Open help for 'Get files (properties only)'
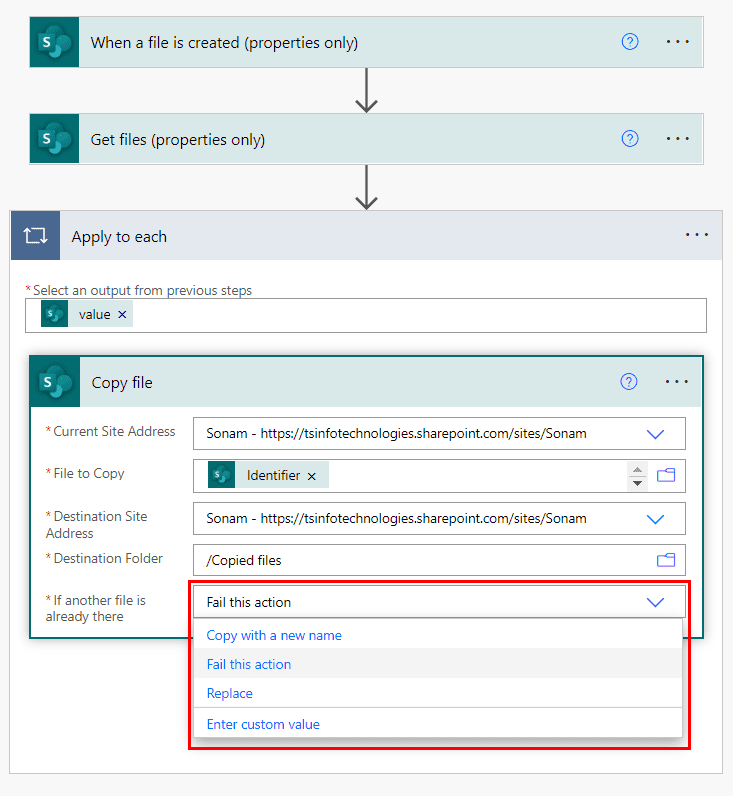 pyautogui.click(x=630, y=139)
